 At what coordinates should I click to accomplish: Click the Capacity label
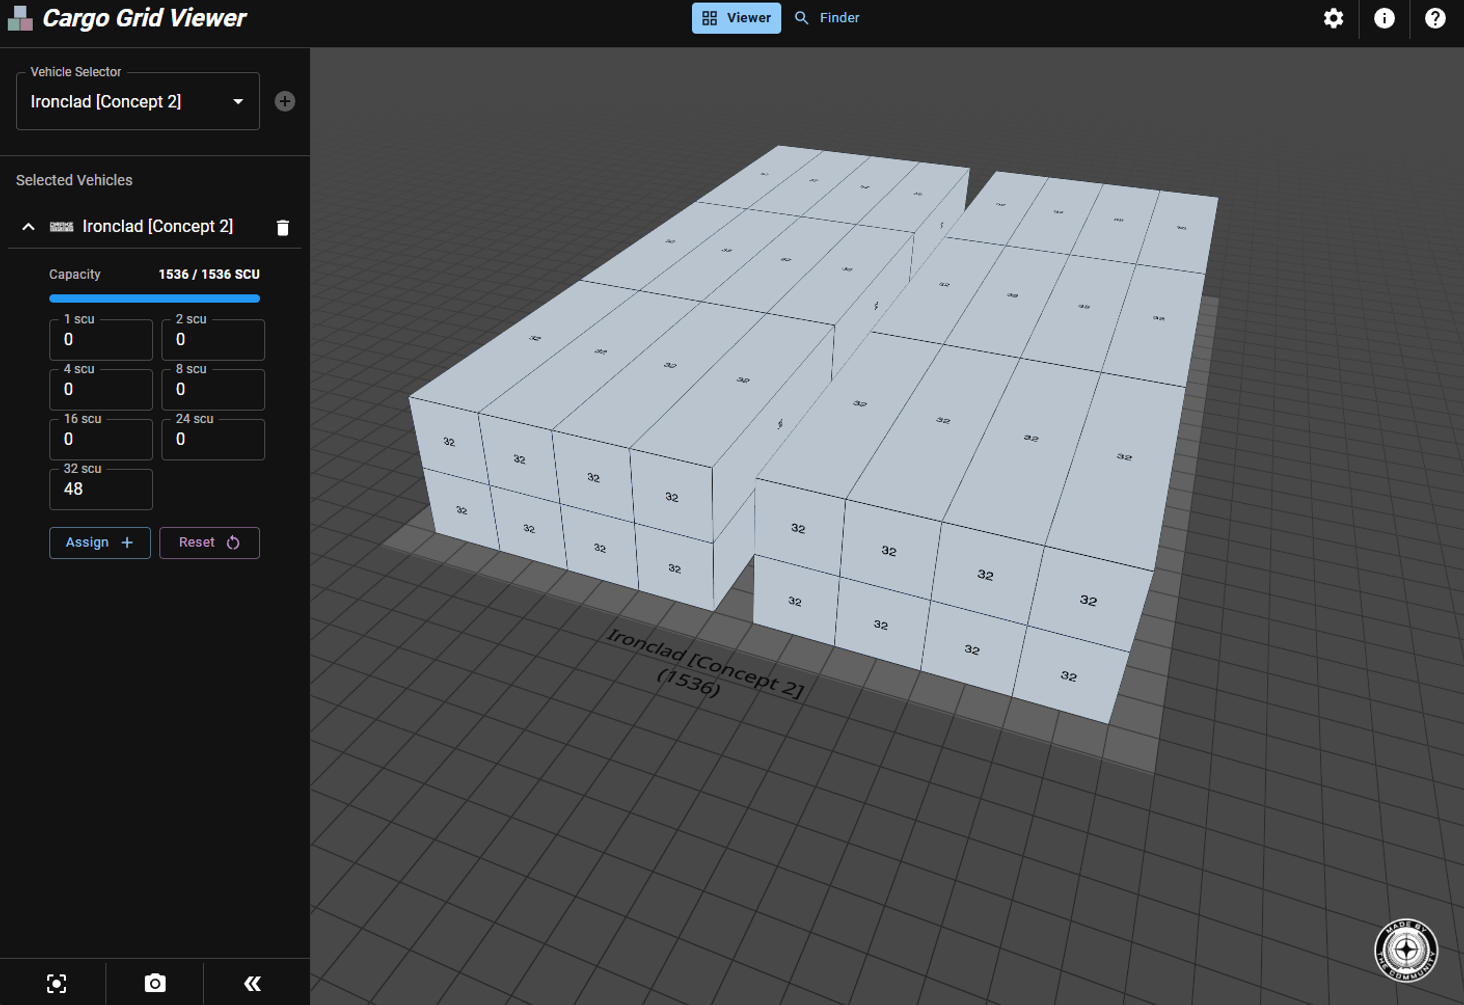click(75, 274)
